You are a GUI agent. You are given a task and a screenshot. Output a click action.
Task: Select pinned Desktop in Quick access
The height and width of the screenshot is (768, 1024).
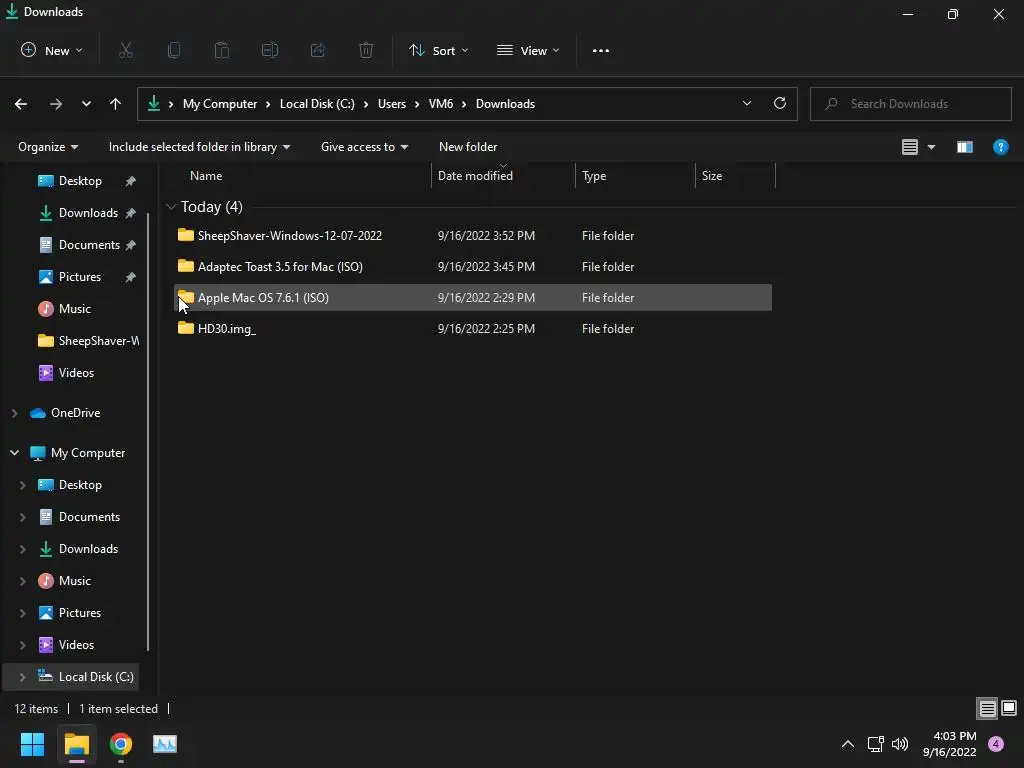[x=80, y=181]
